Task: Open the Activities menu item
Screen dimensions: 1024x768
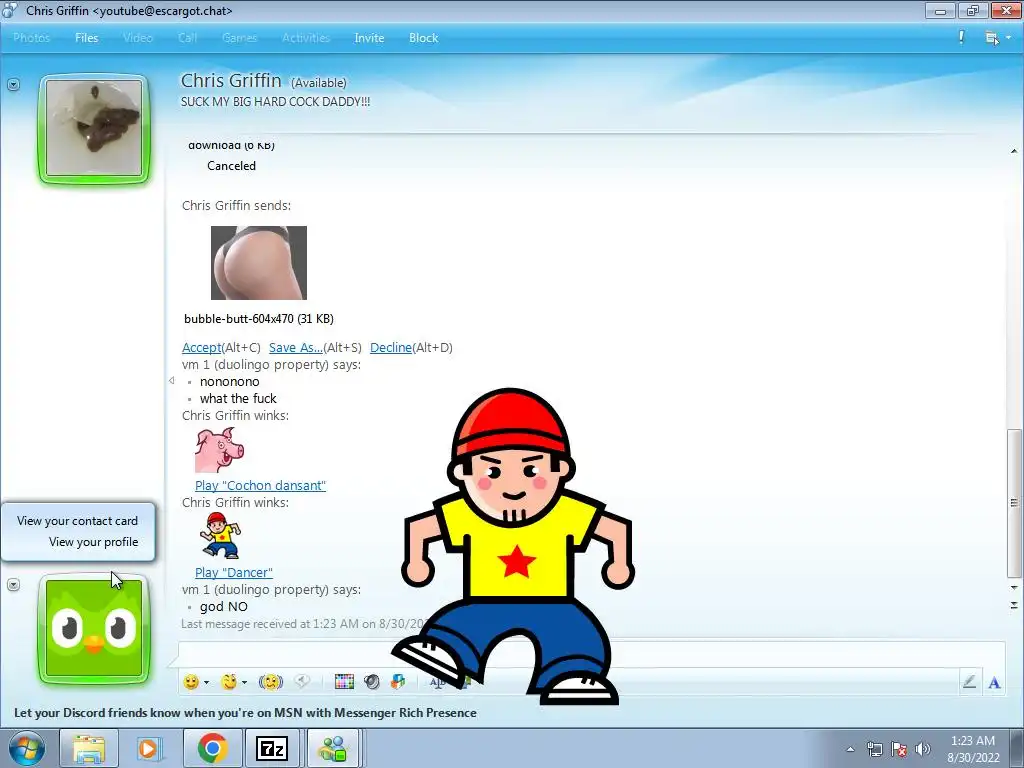Action: coord(306,38)
